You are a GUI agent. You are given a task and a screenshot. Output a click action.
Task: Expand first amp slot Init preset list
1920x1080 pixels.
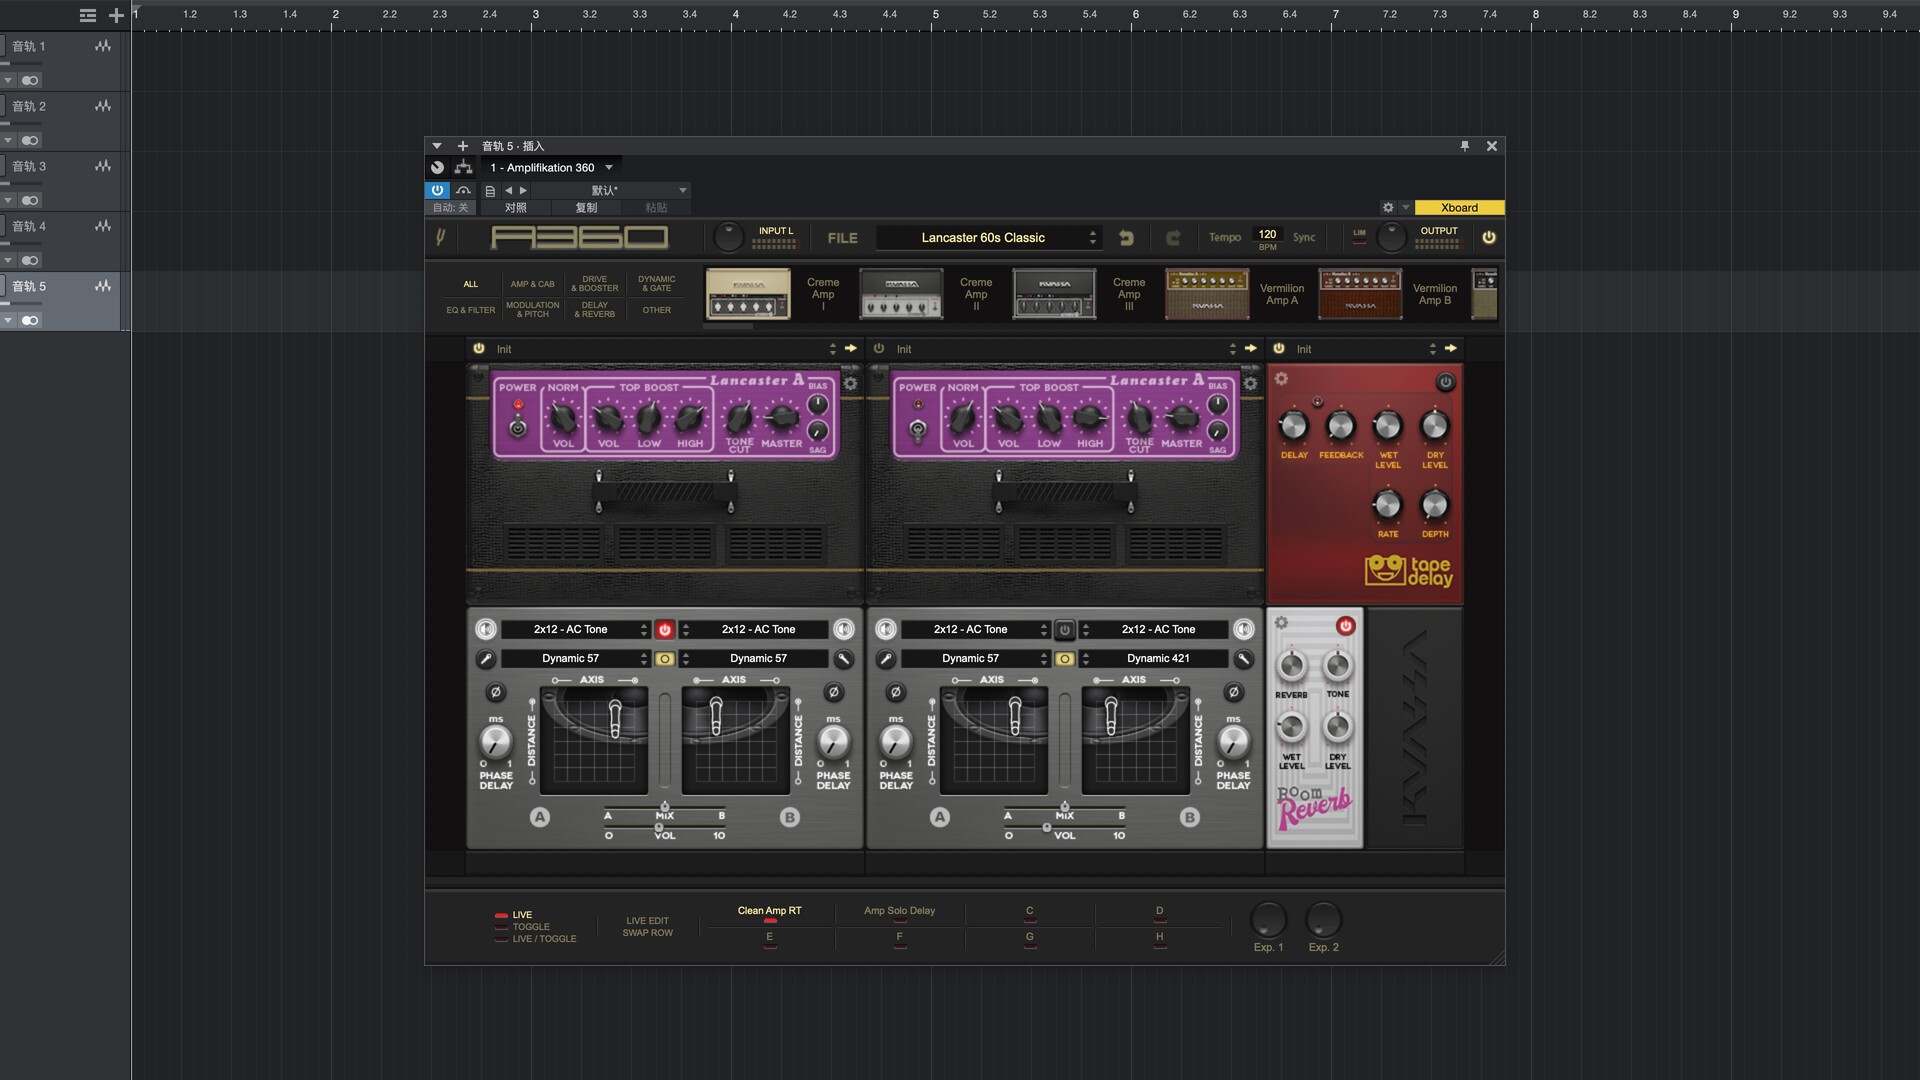(x=832, y=348)
